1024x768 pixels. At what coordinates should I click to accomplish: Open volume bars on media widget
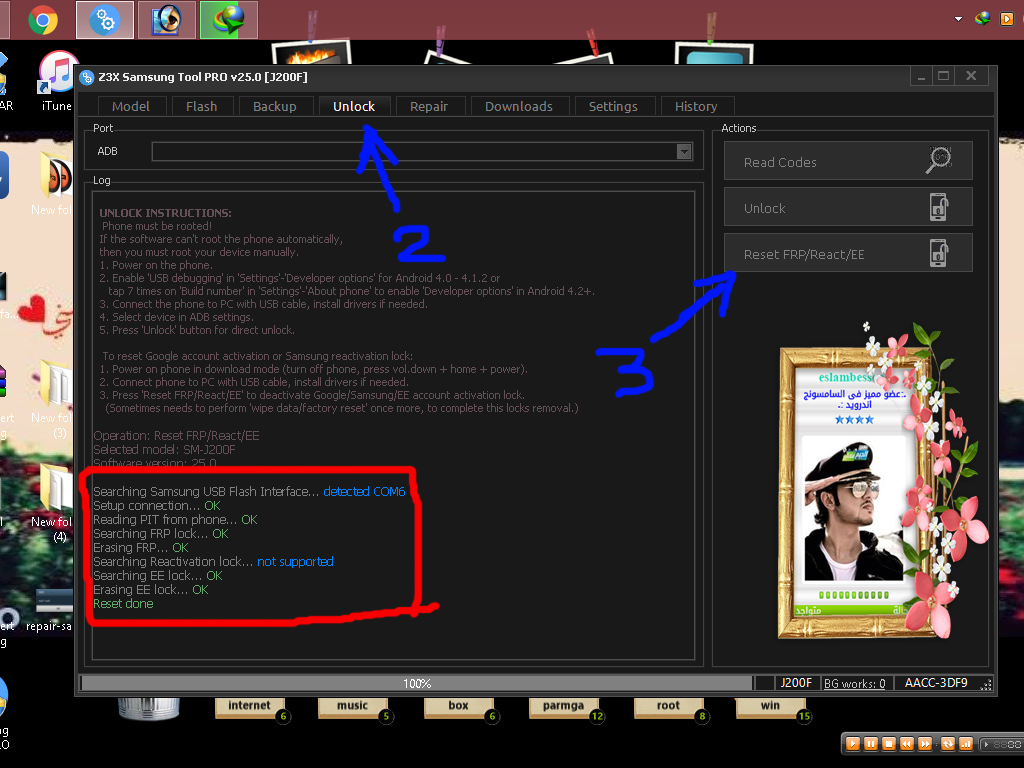pyautogui.click(x=966, y=744)
